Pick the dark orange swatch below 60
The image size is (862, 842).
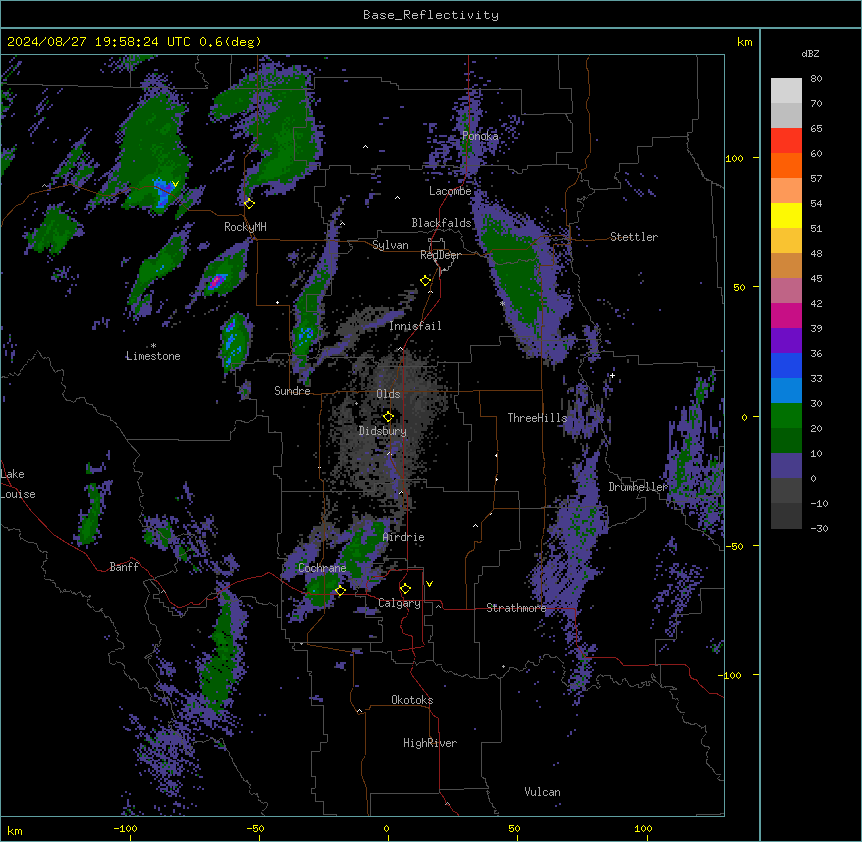coord(786,165)
